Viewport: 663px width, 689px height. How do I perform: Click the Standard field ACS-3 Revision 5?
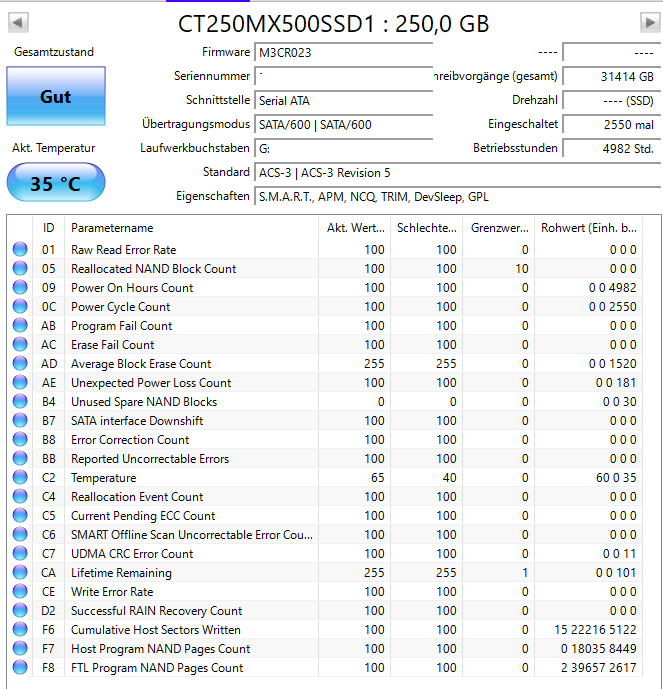click(x=457, y=173)
